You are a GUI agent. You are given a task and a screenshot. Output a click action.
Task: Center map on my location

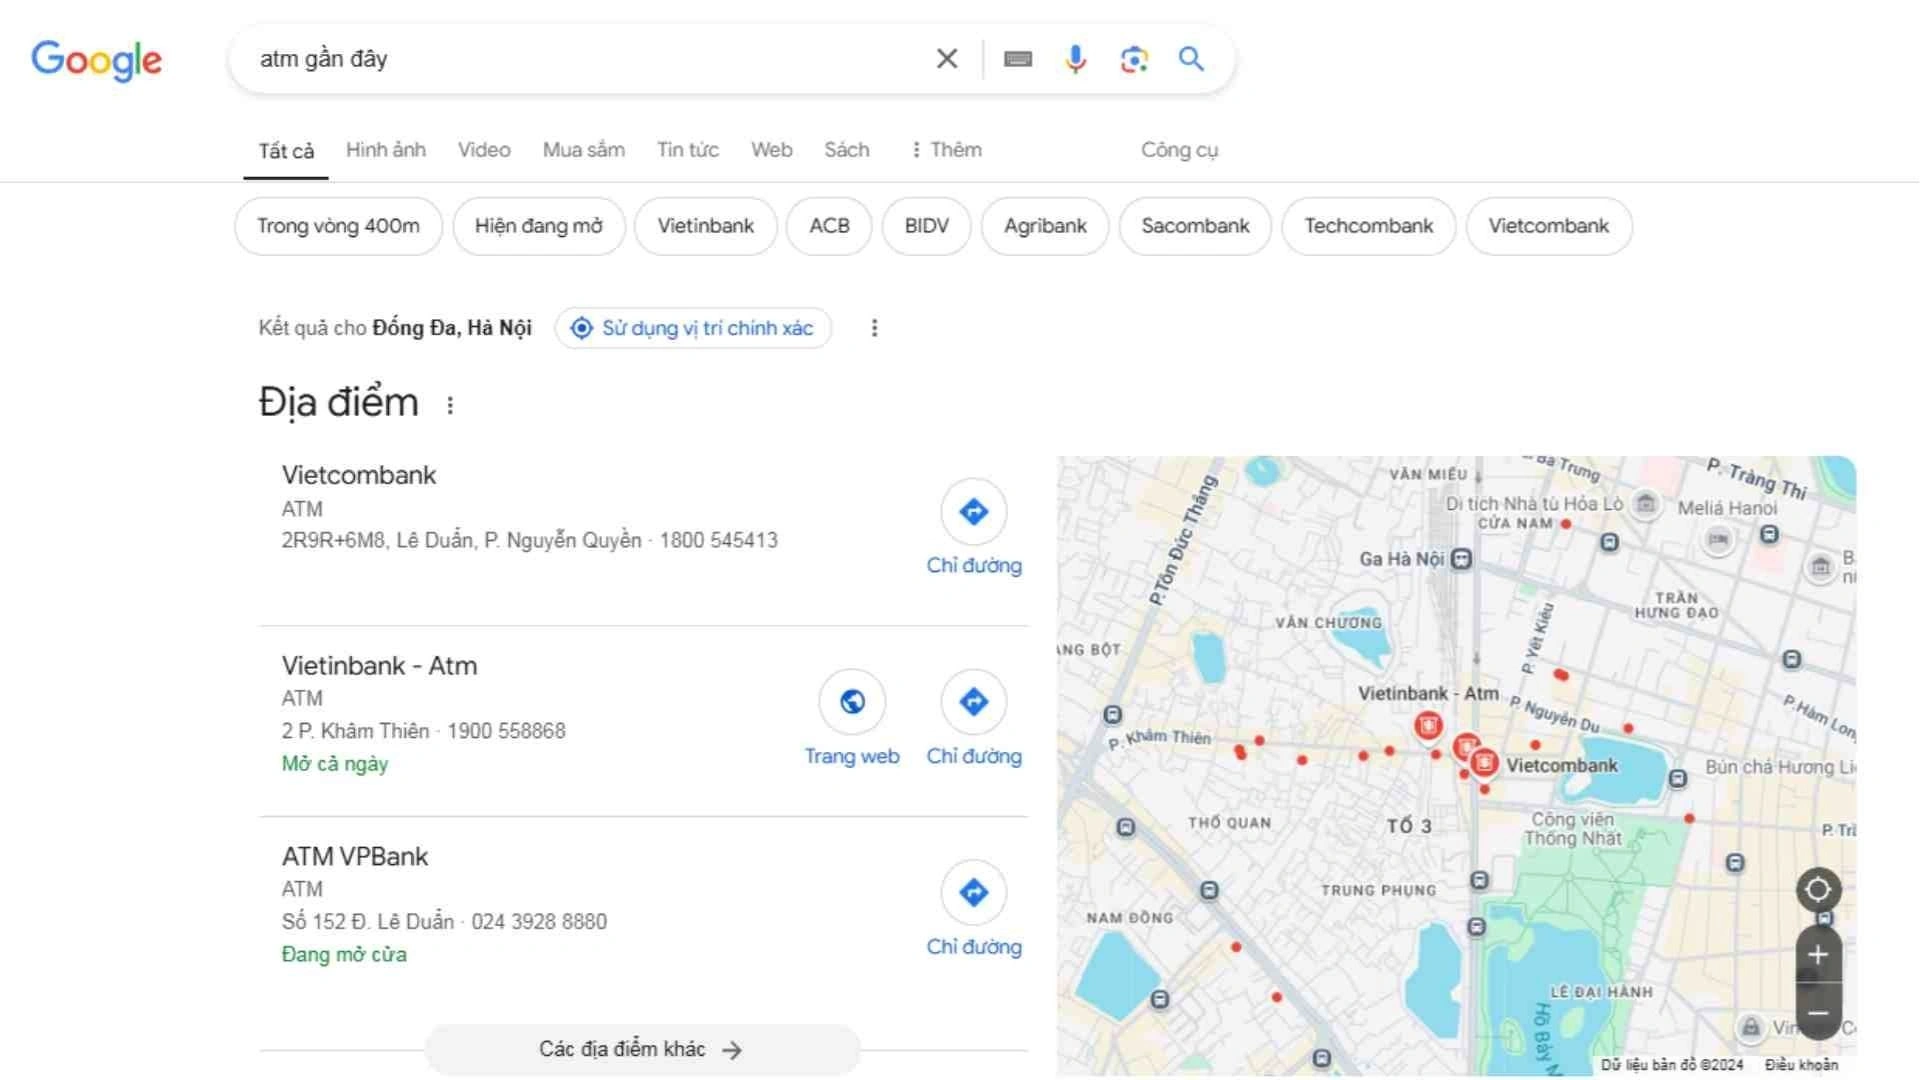[x=1818, y=889]
